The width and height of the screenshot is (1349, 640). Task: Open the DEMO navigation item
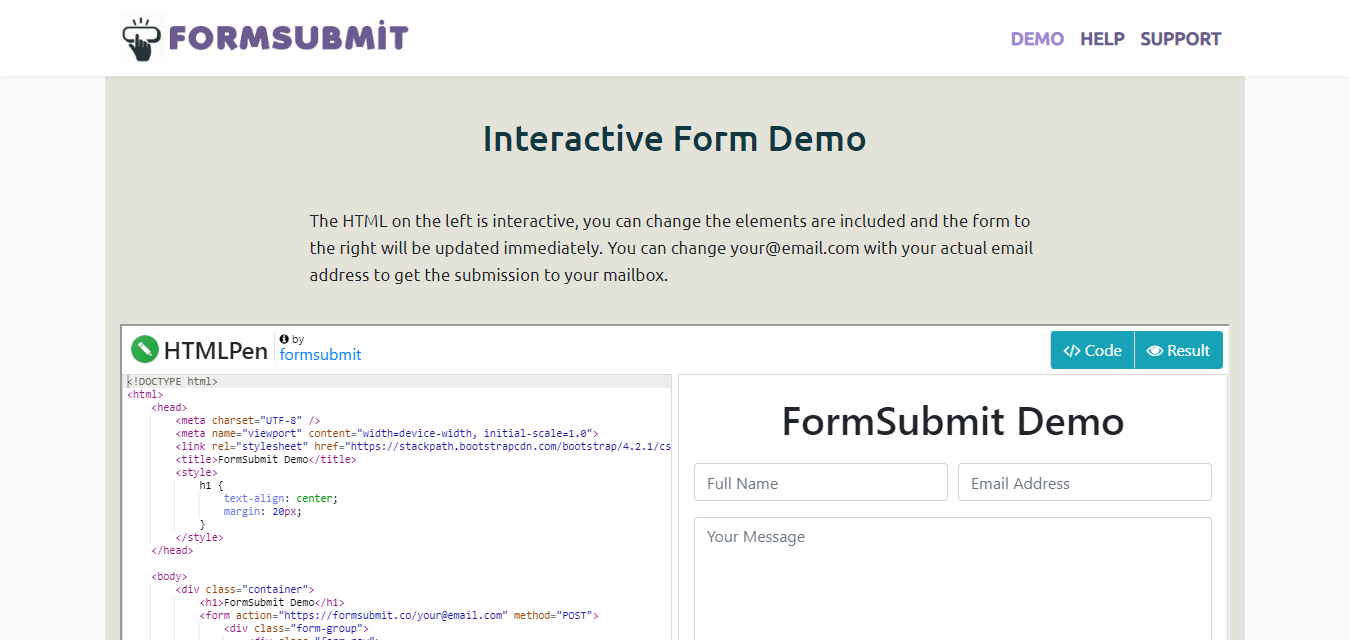click(1037, 39)
